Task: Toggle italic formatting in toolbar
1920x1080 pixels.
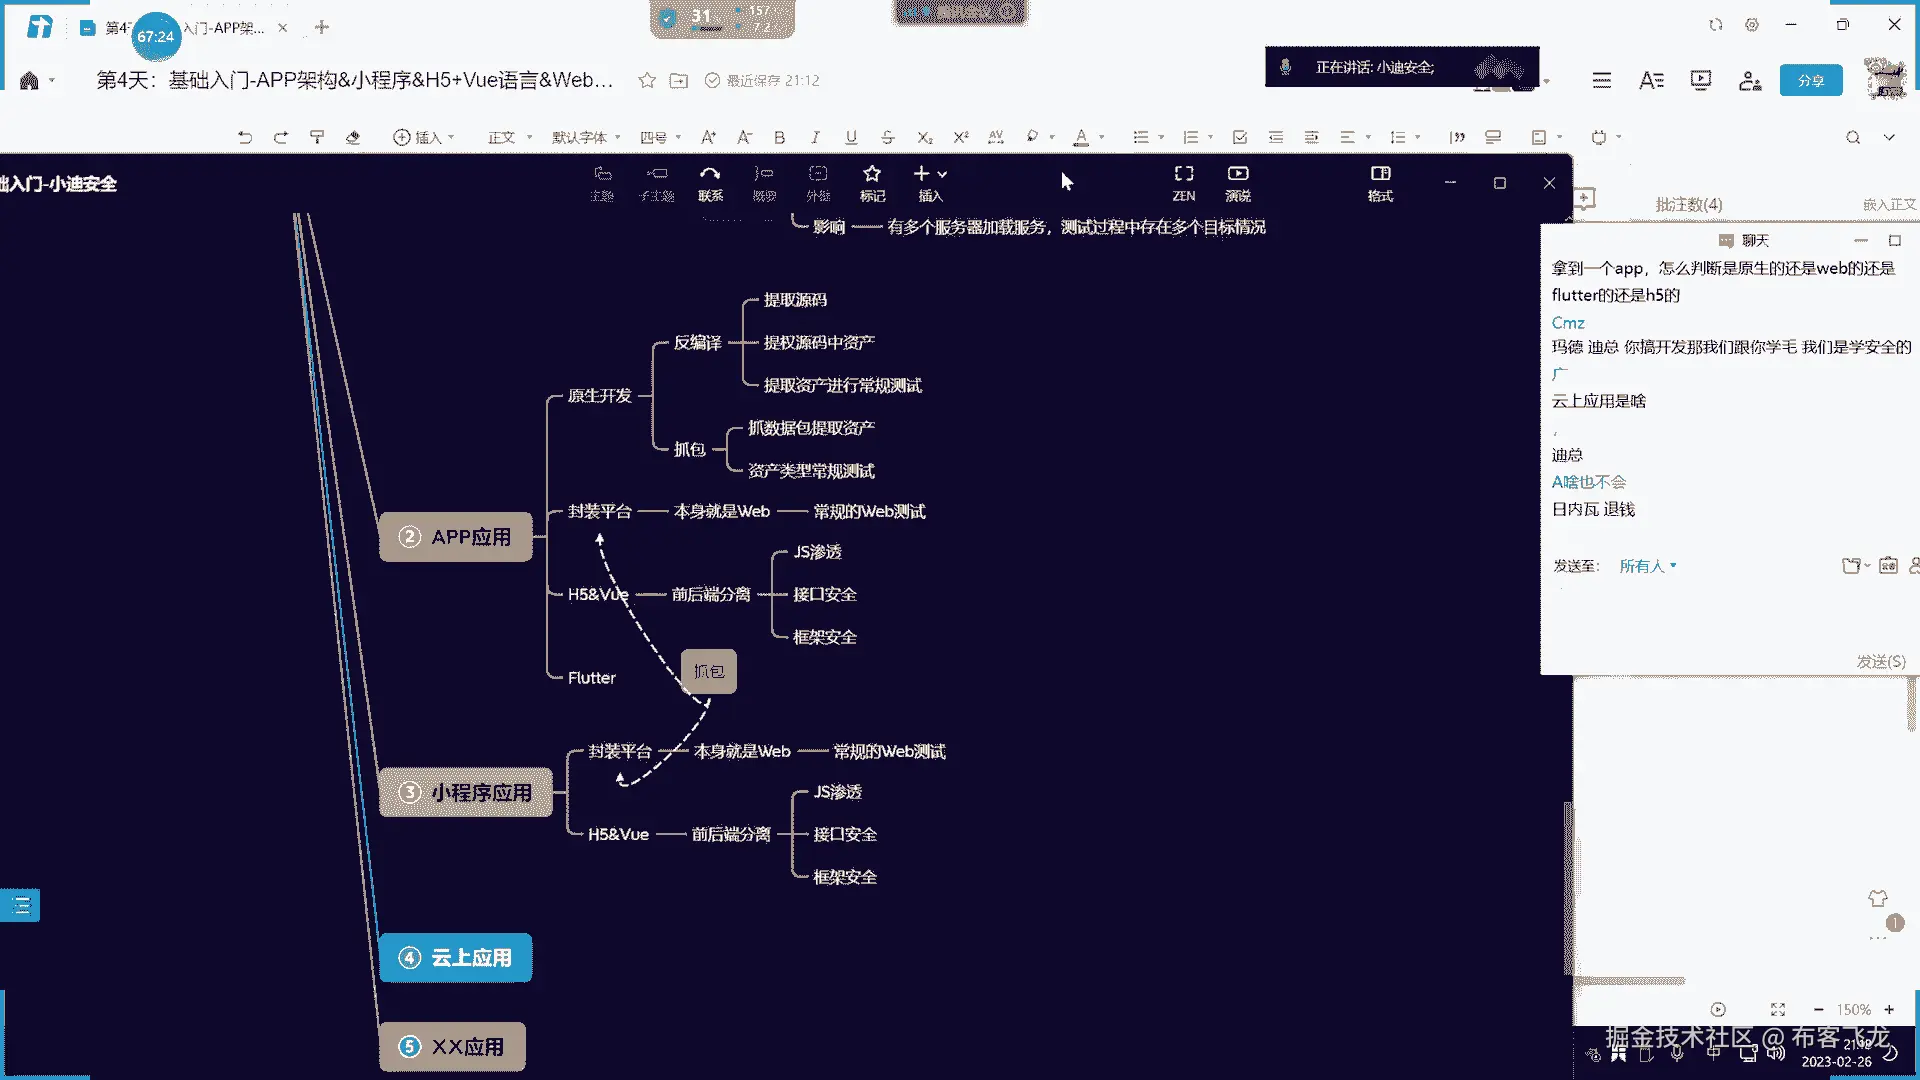Action: 815,138
